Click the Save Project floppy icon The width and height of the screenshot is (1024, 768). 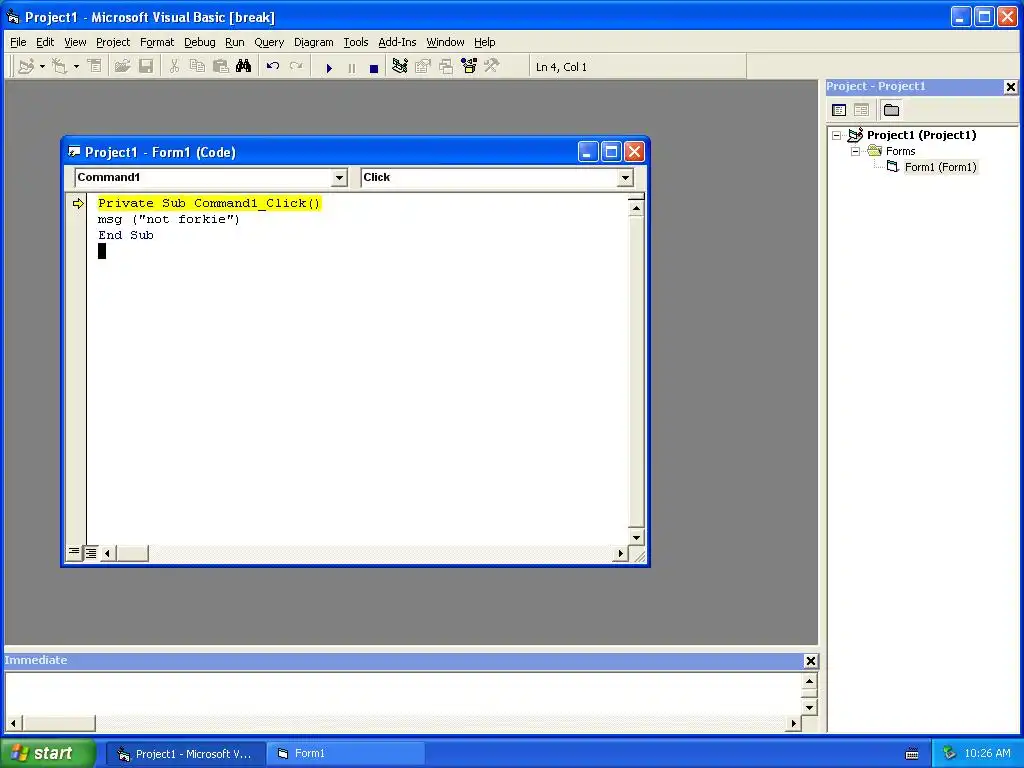146,67
